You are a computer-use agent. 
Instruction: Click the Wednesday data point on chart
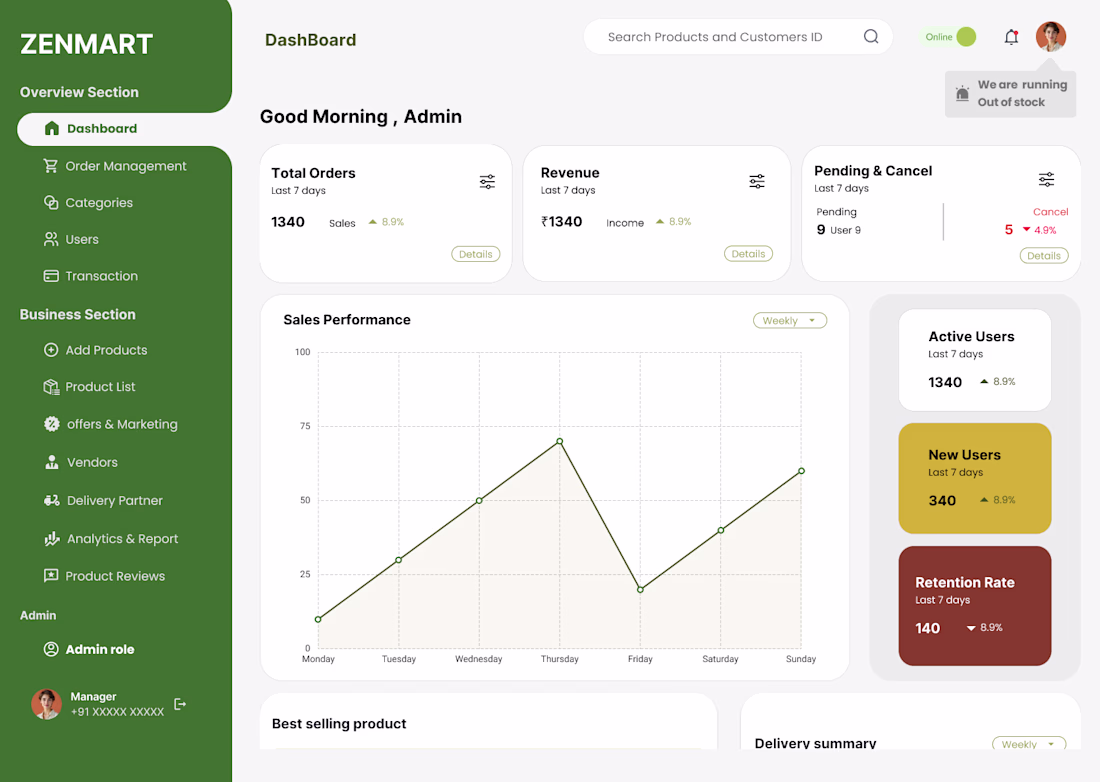coord(479,501)
